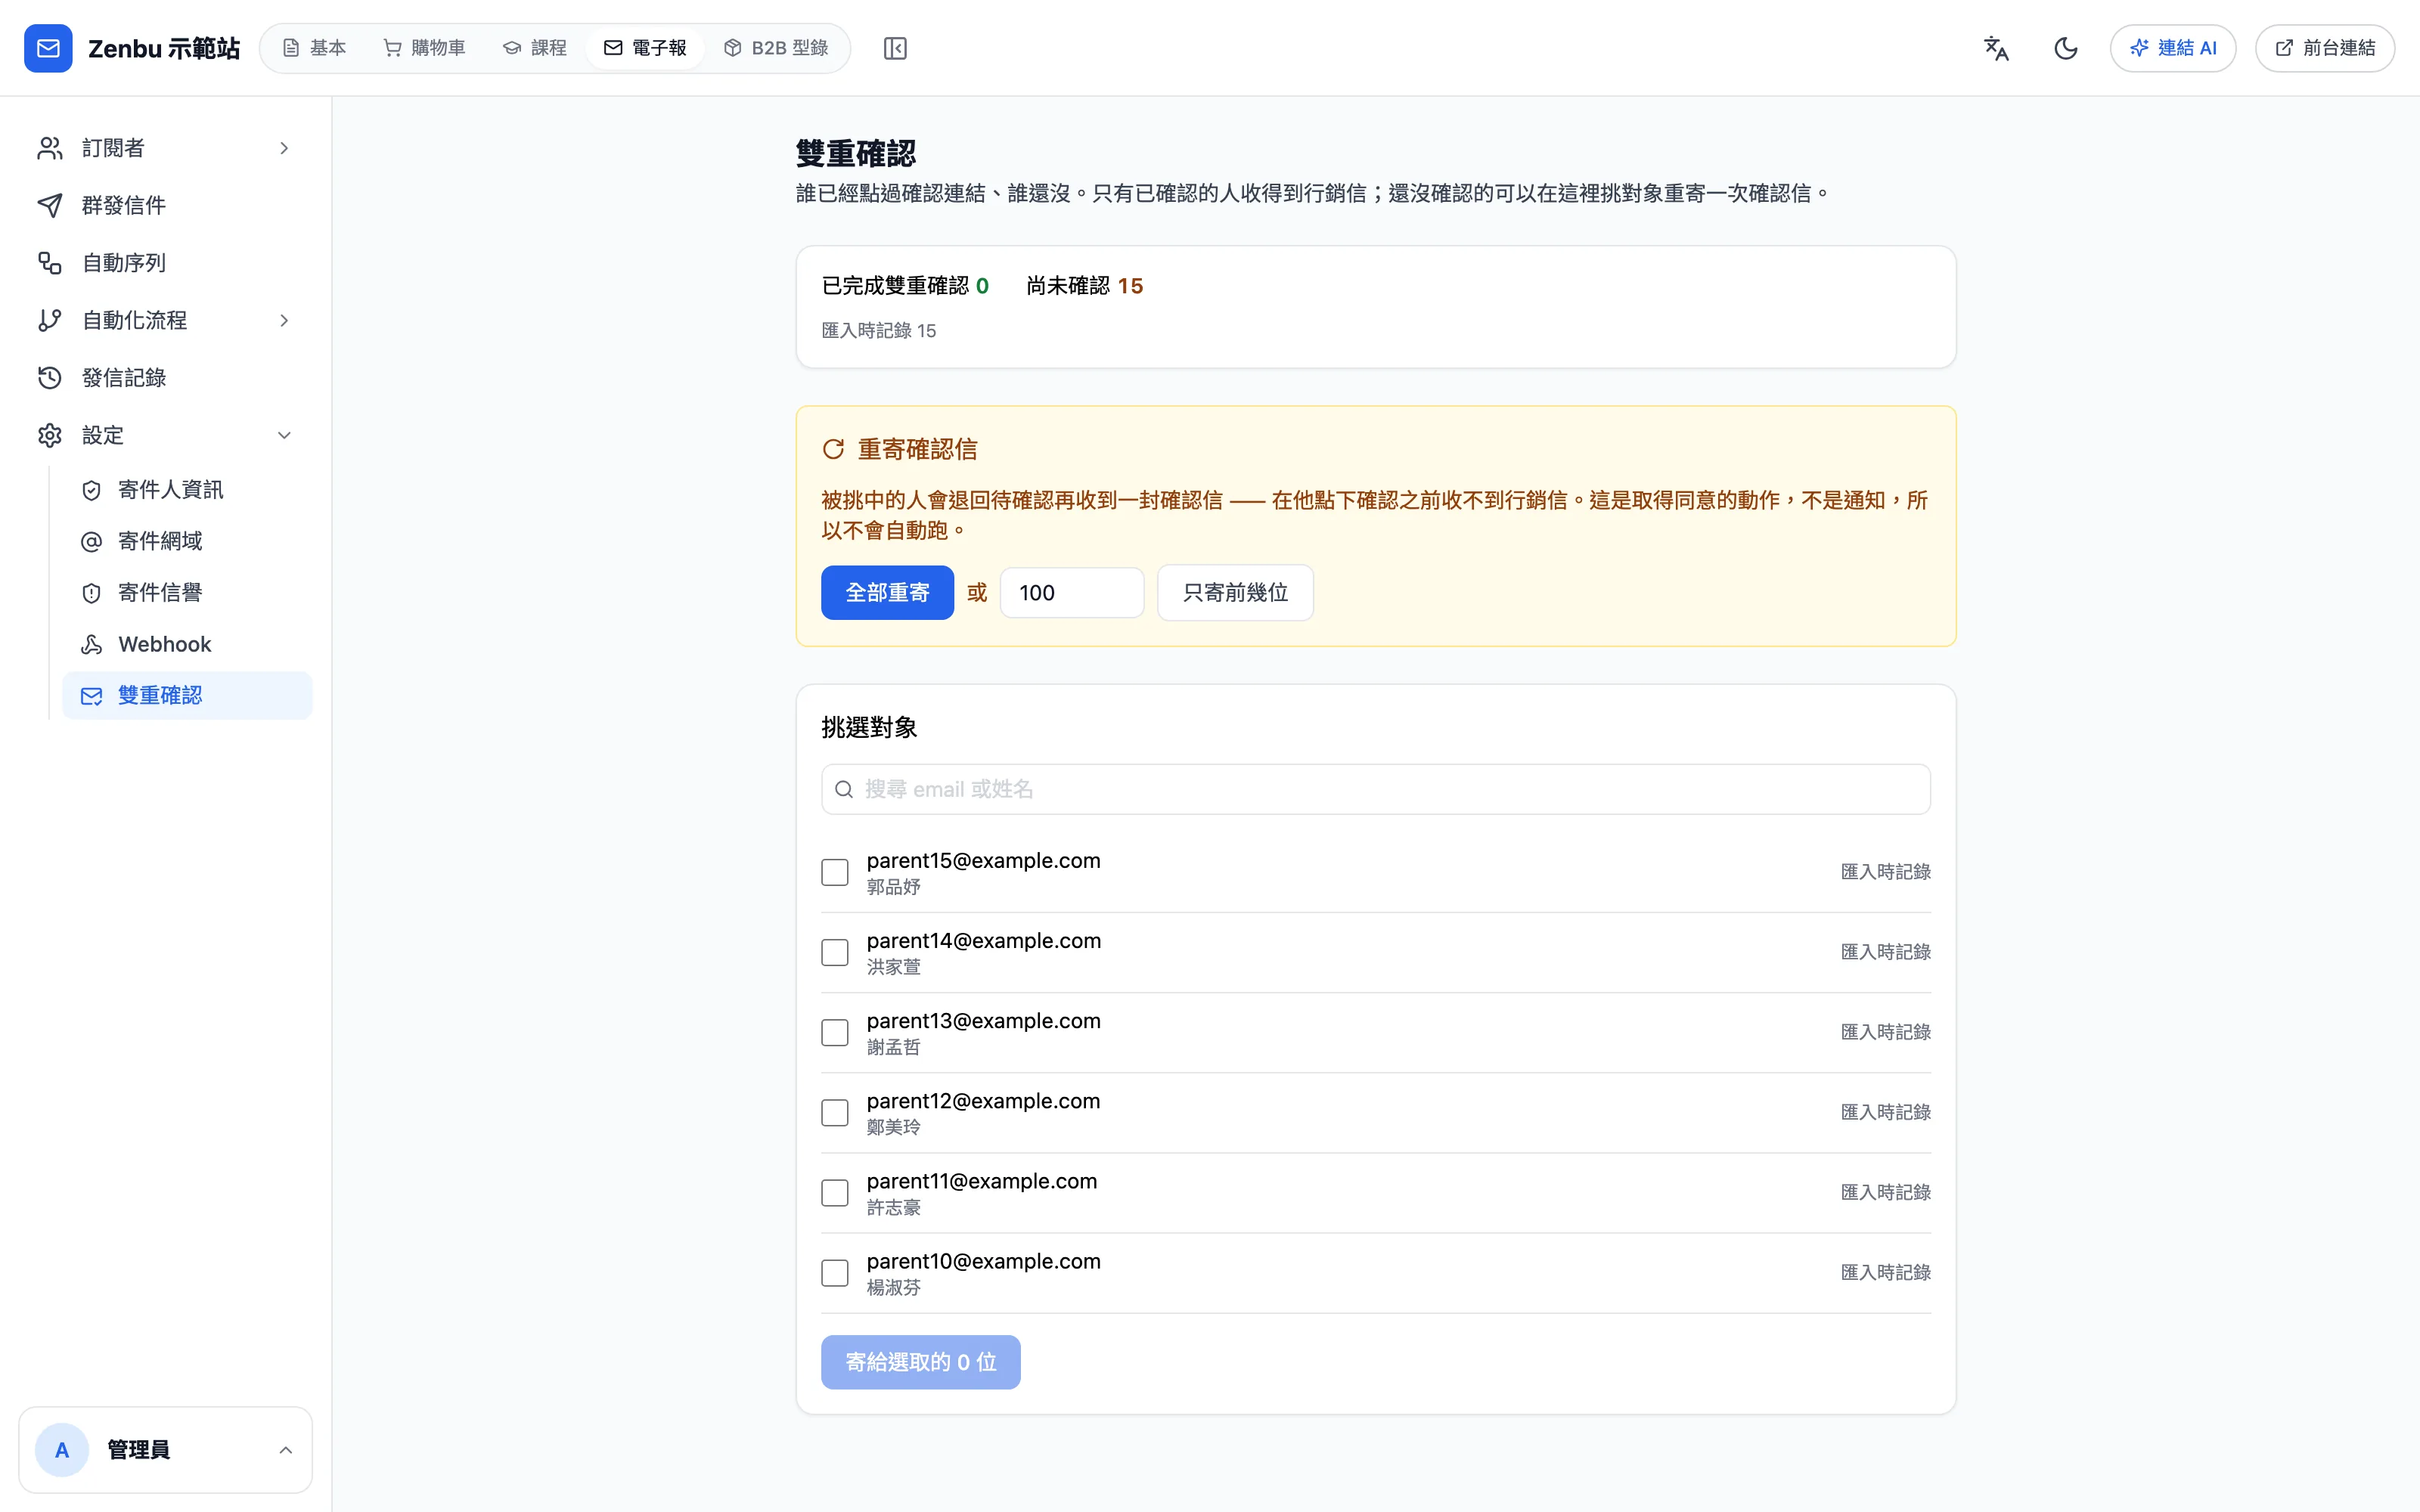Click the search magnifier icon
Image resolution: width=2420 pixels, height=1512 pixels.
[x=844, y=789]
